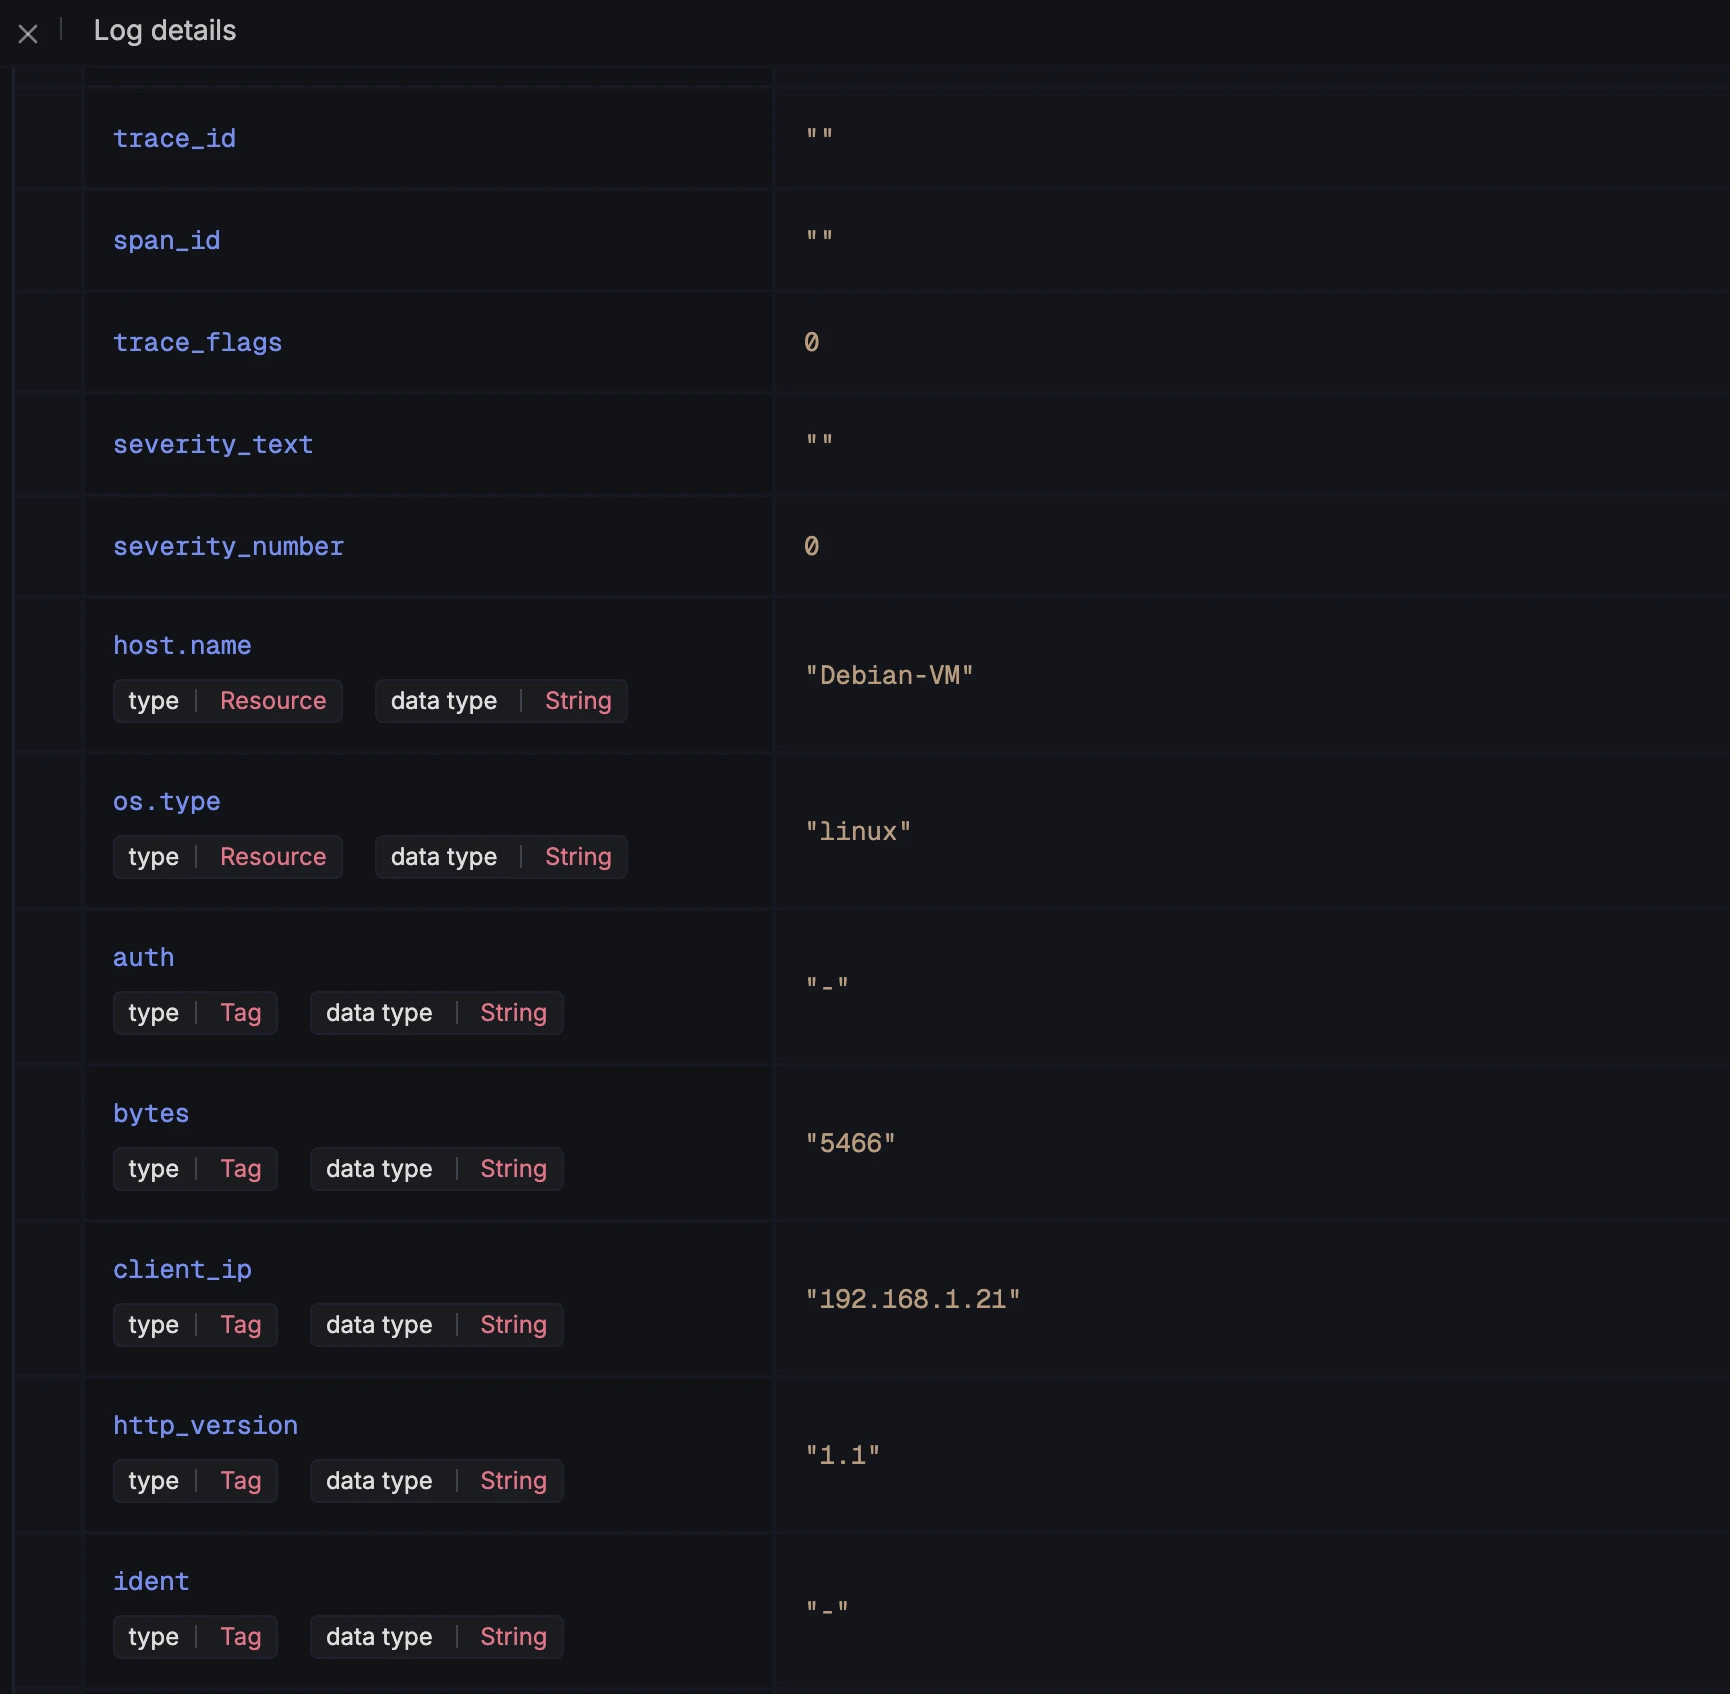Click the severity_number field name
Image resolution: width=1730 pixels, height=1694 pixels.
pos(228,546)
